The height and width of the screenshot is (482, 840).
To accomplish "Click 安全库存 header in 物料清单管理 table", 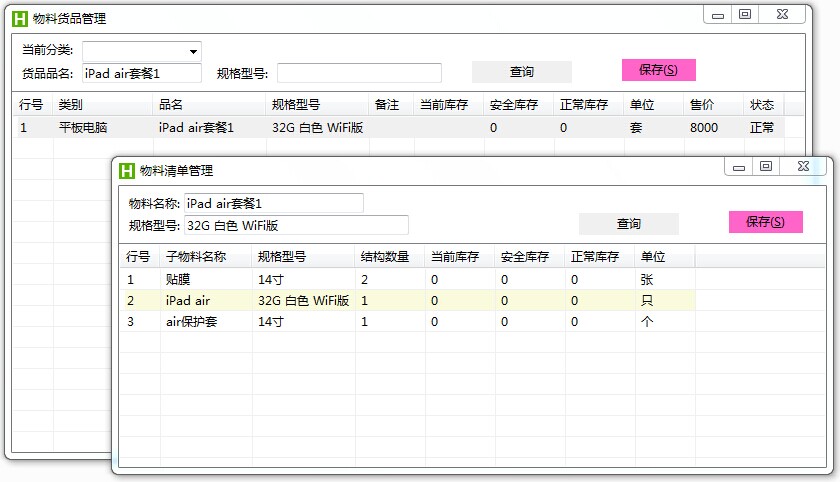I will point(530,257).
